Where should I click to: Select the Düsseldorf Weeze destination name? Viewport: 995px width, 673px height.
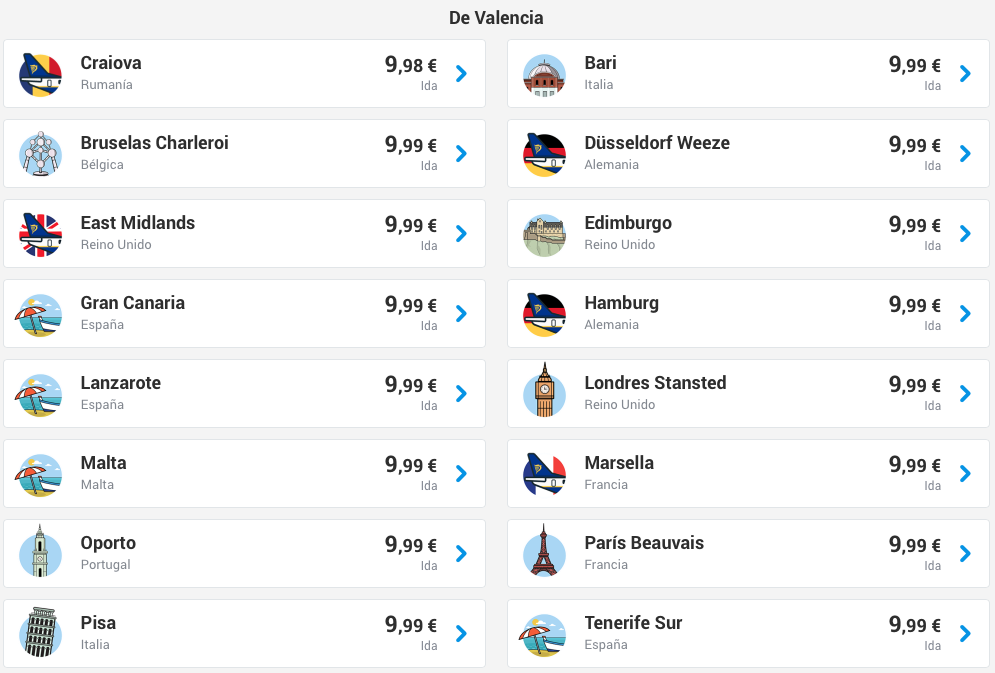657,143
